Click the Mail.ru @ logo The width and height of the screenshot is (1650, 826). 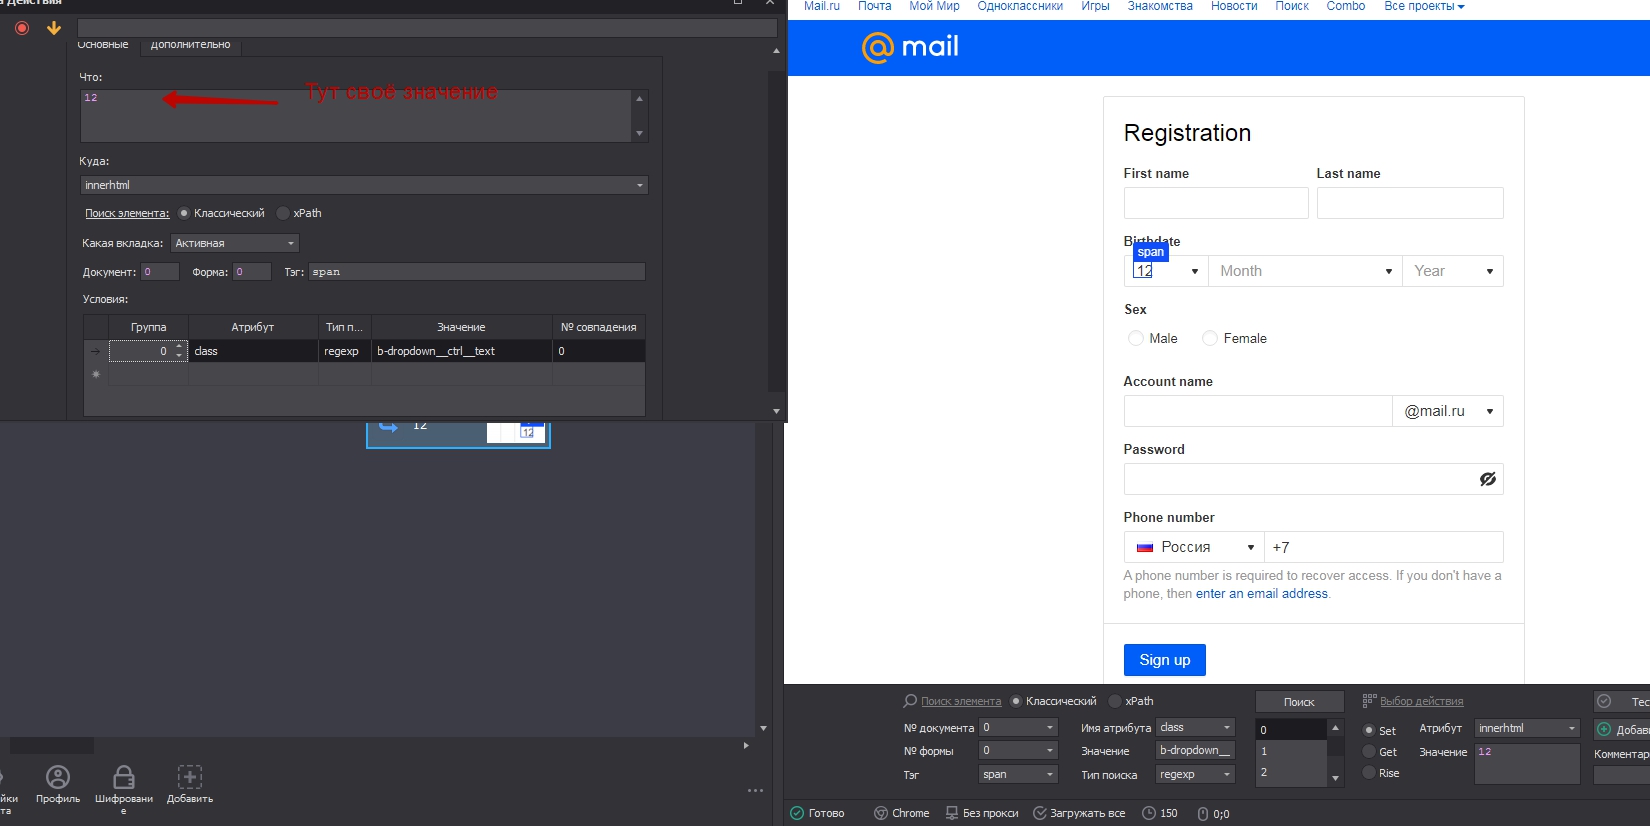pos(877,47)
